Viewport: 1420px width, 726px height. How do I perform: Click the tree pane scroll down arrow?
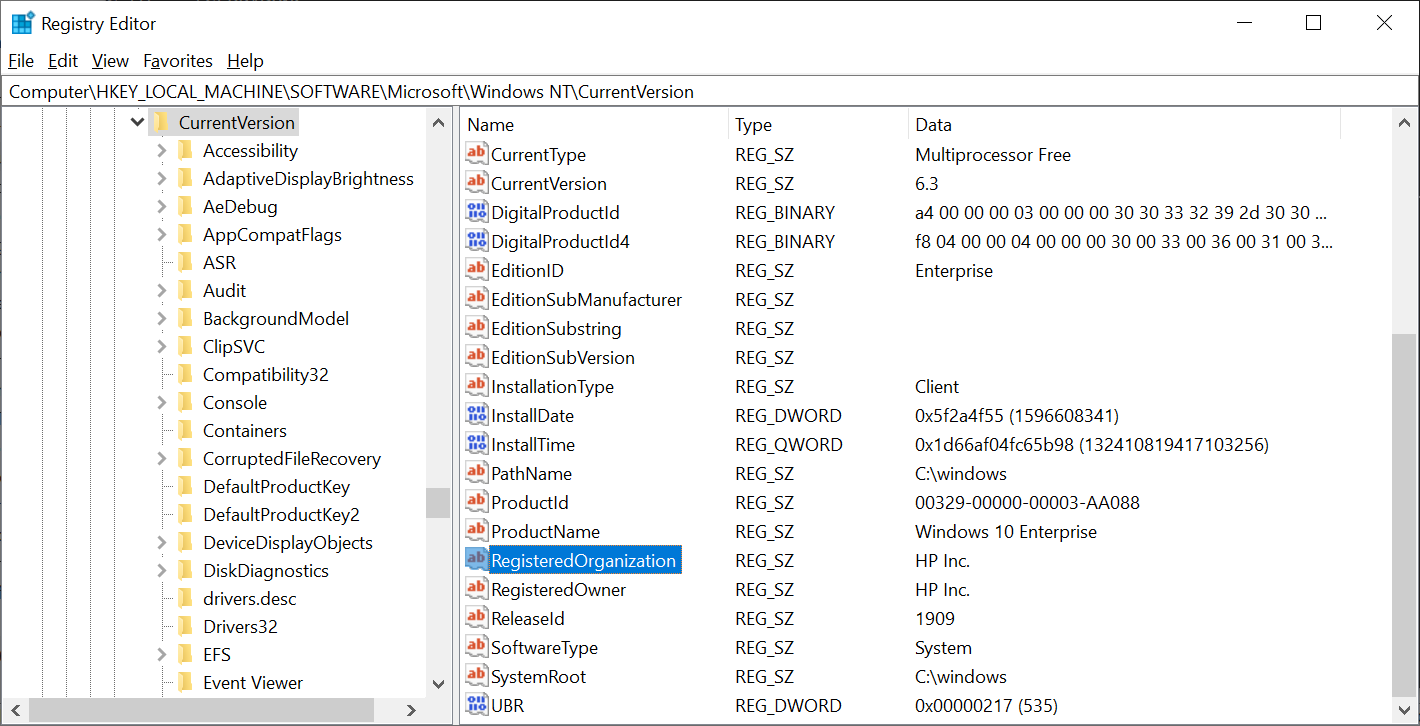tap(438, 684)
